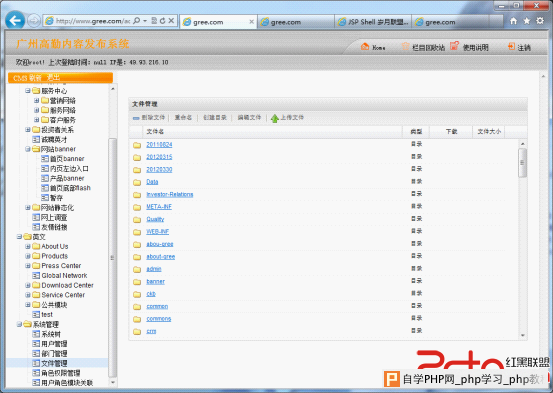Click 文件大小 column header

(x=489, y=132)
